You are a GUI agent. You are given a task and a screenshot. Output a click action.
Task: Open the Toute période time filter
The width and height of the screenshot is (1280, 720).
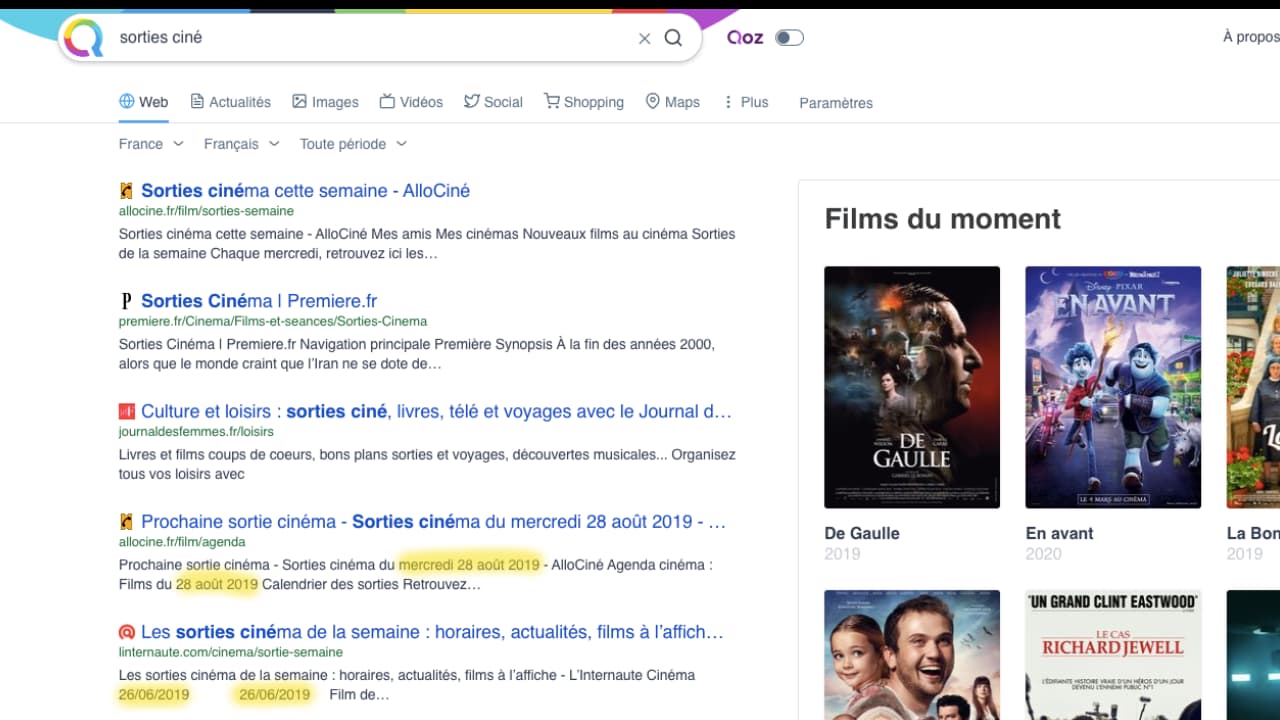pyautogui.click(x=353, y=144)
